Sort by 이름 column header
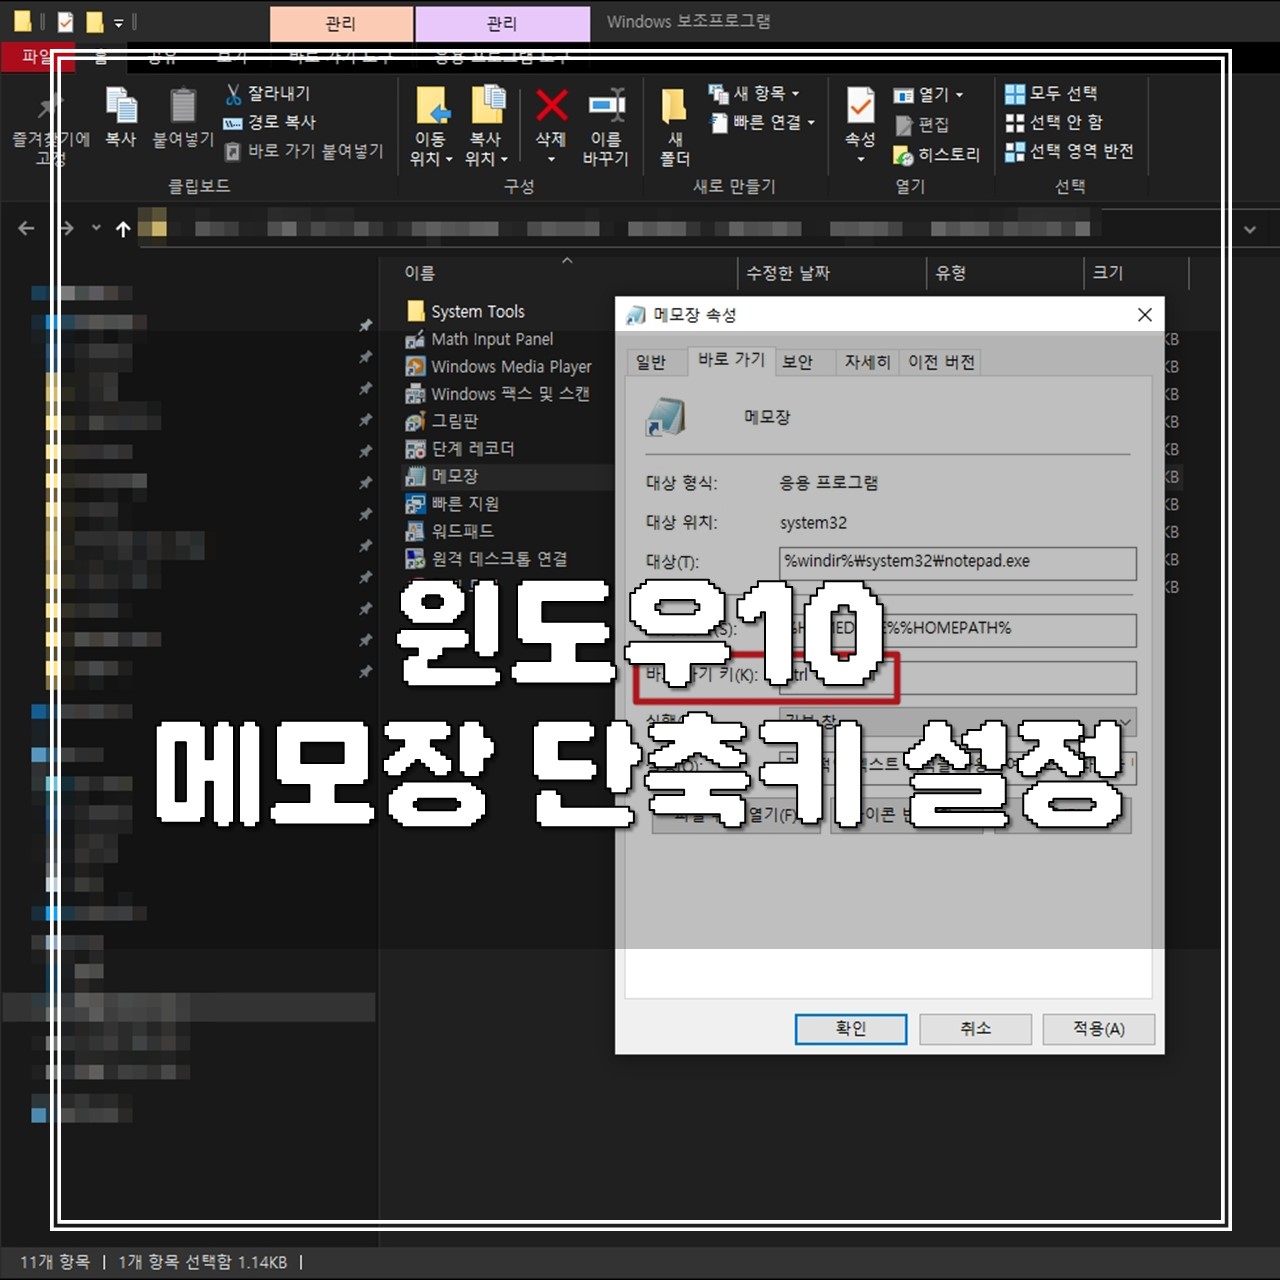1280x1280 pixels. click(420, 273)
